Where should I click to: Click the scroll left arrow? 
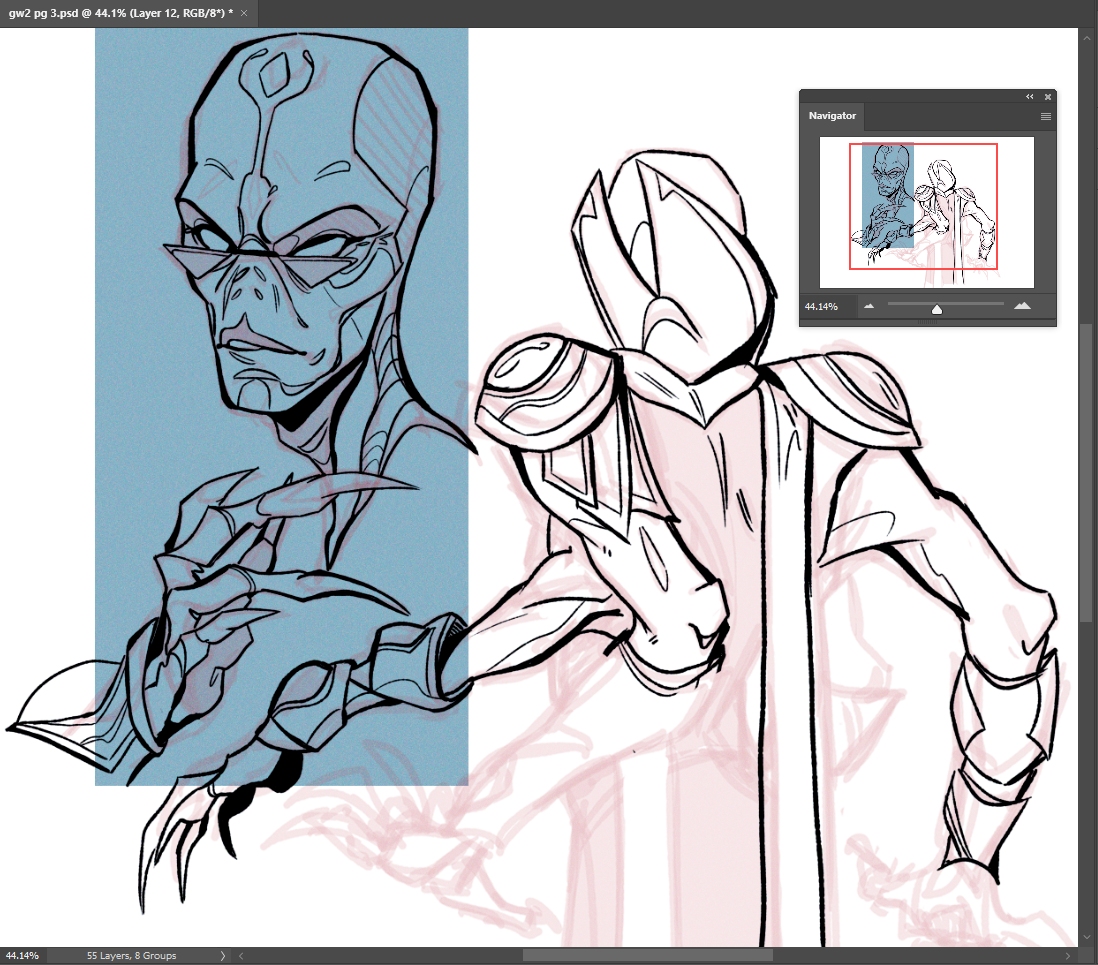click(240, 956)
